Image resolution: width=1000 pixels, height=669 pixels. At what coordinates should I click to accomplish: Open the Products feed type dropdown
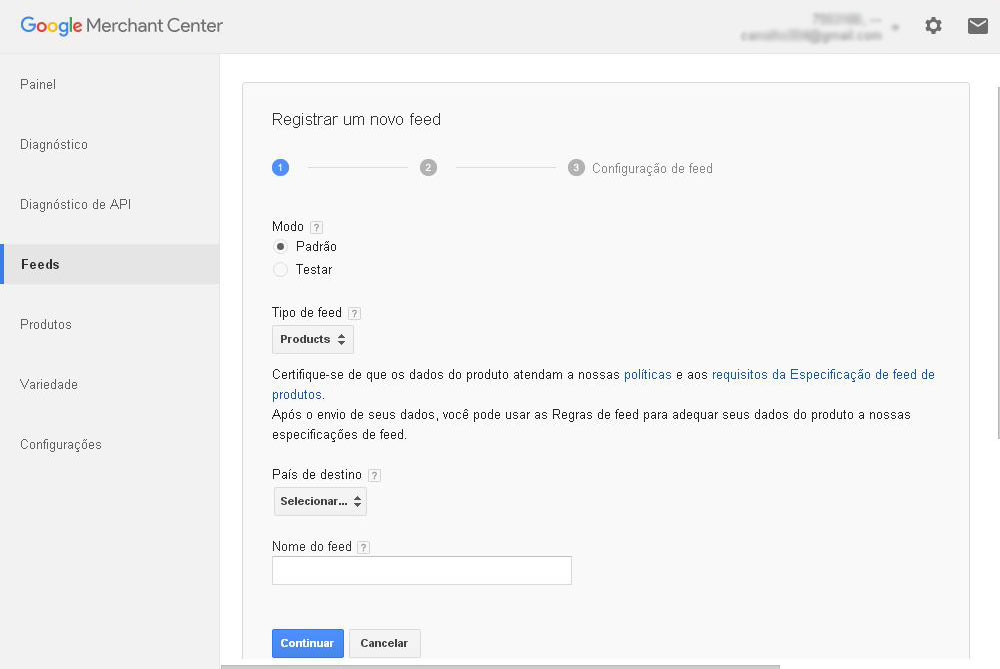pos(313,340)
